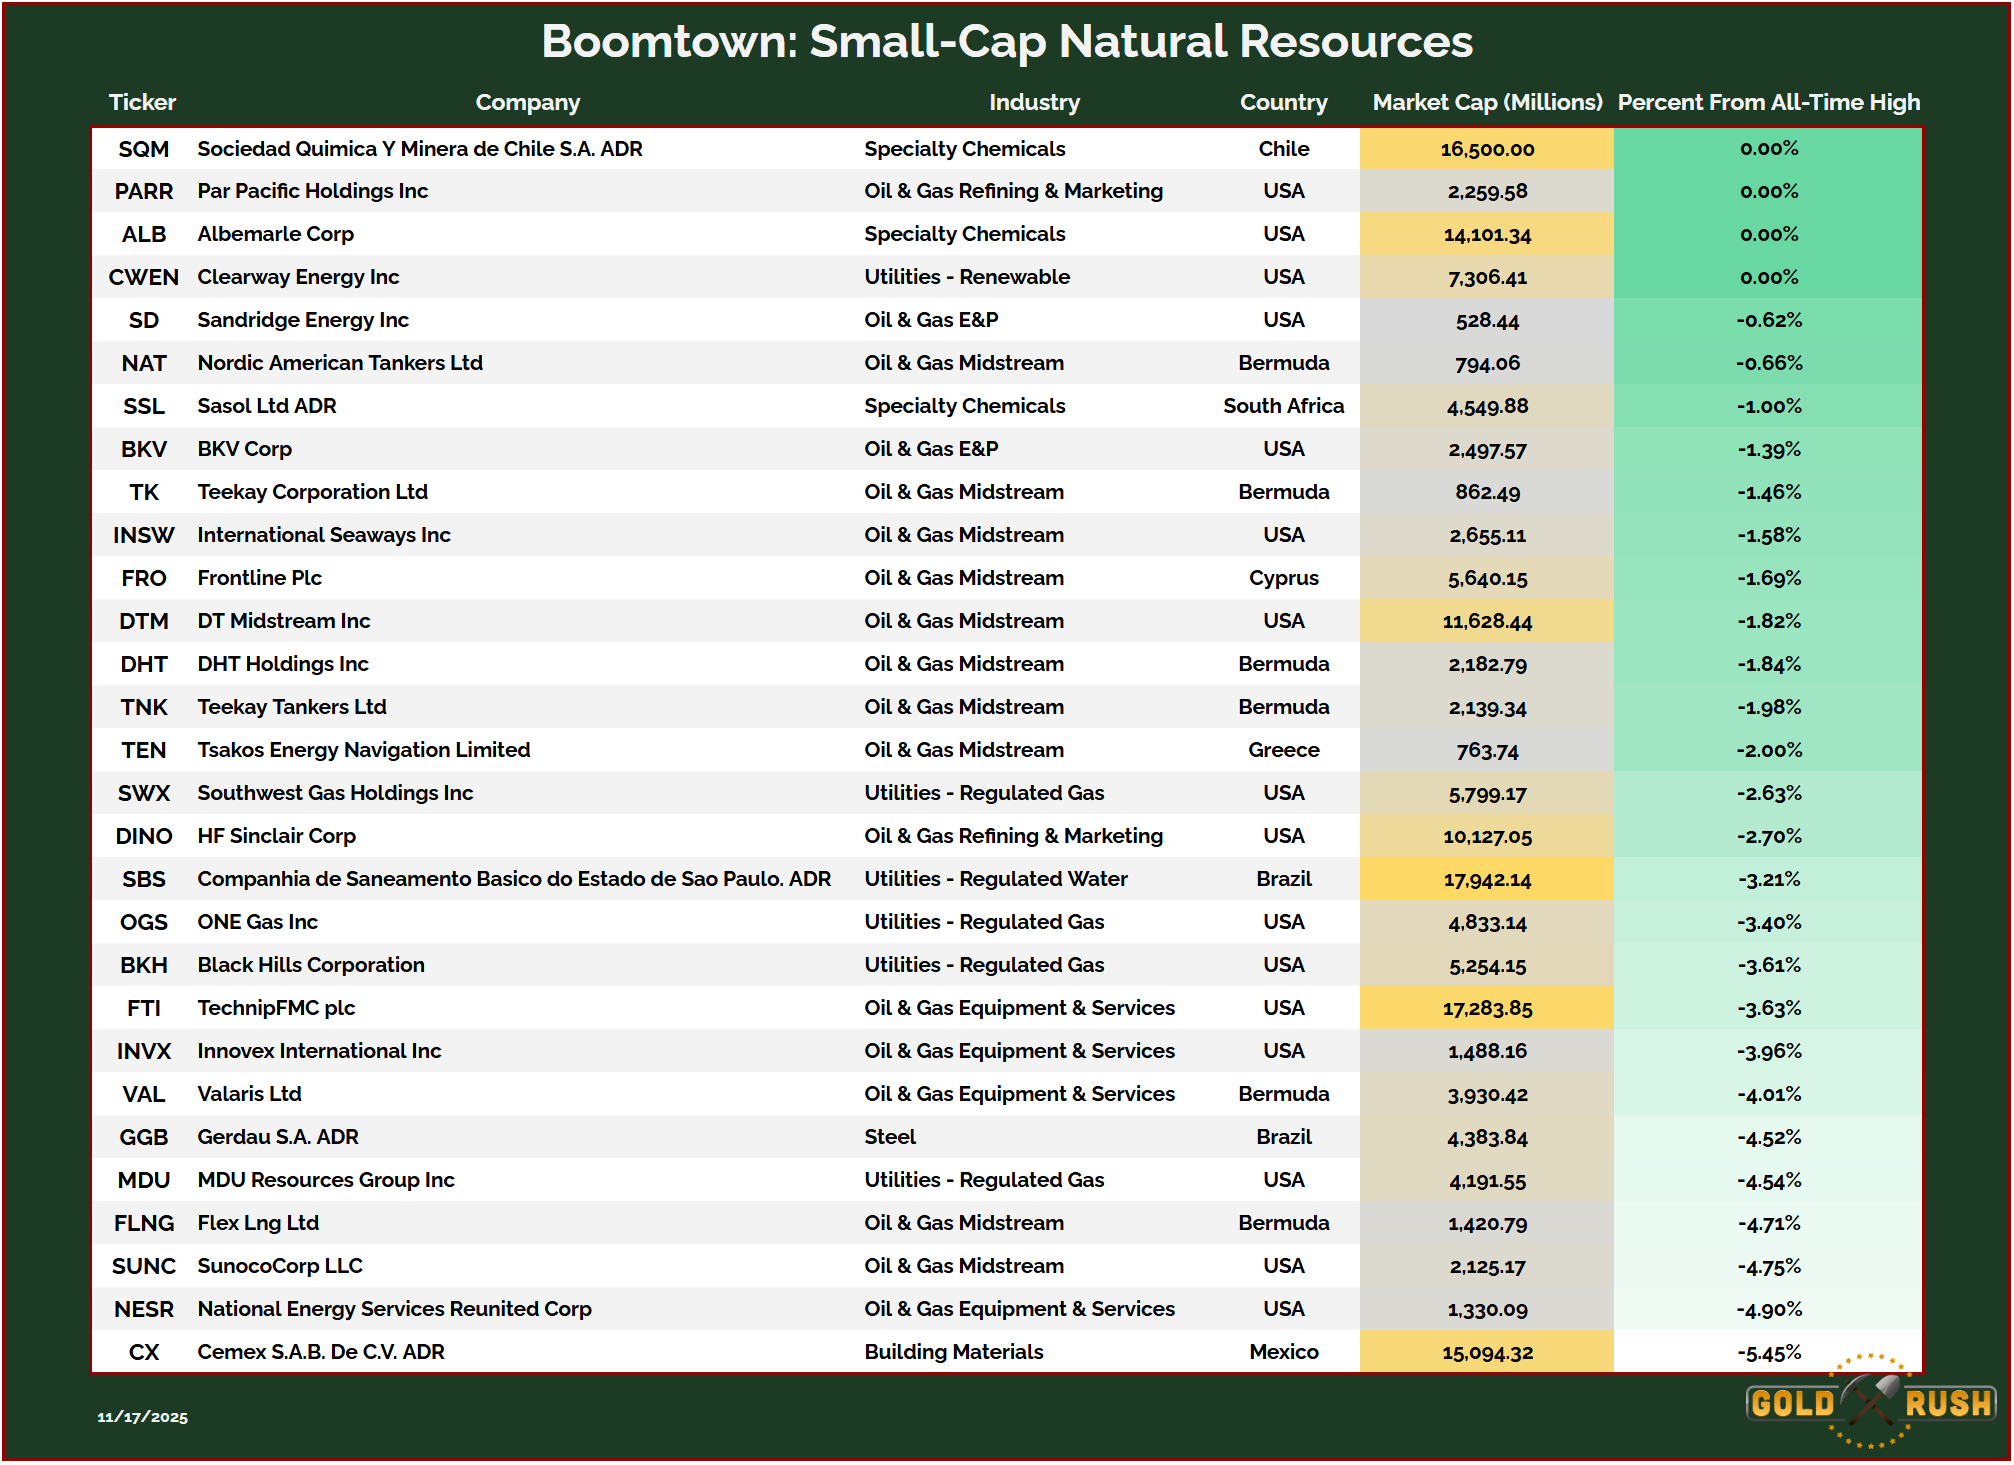Screen dimensions: 2014x1465
Task: Click the Country column header
Action: point(1283,102)
